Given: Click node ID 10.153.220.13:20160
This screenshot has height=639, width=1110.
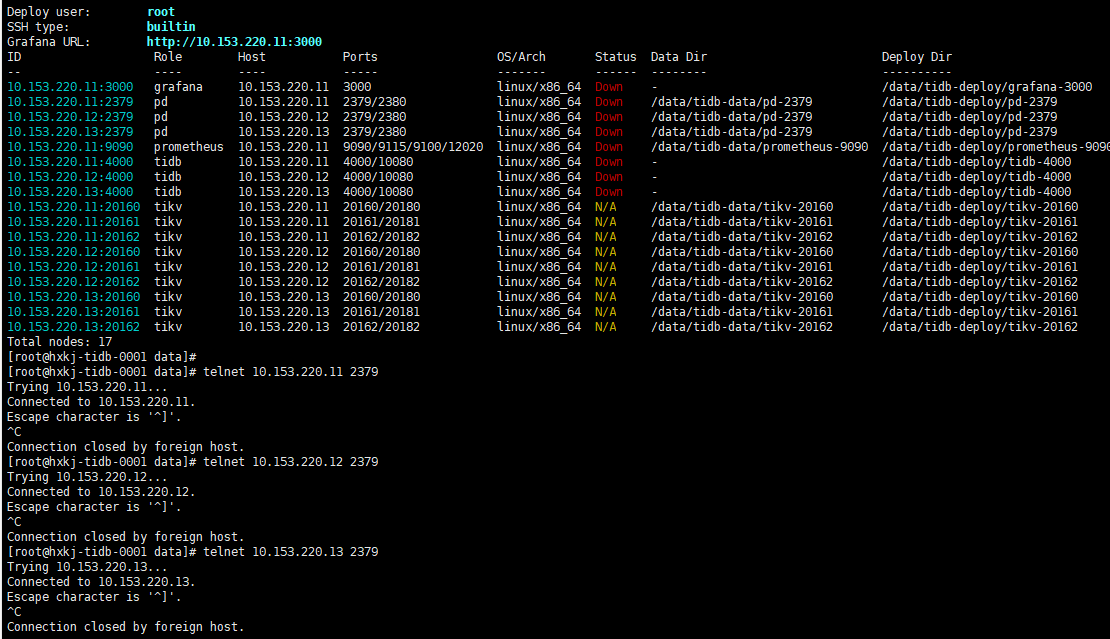Looking at the screenshot, I should pyautogui.click(x=74, y=297).
